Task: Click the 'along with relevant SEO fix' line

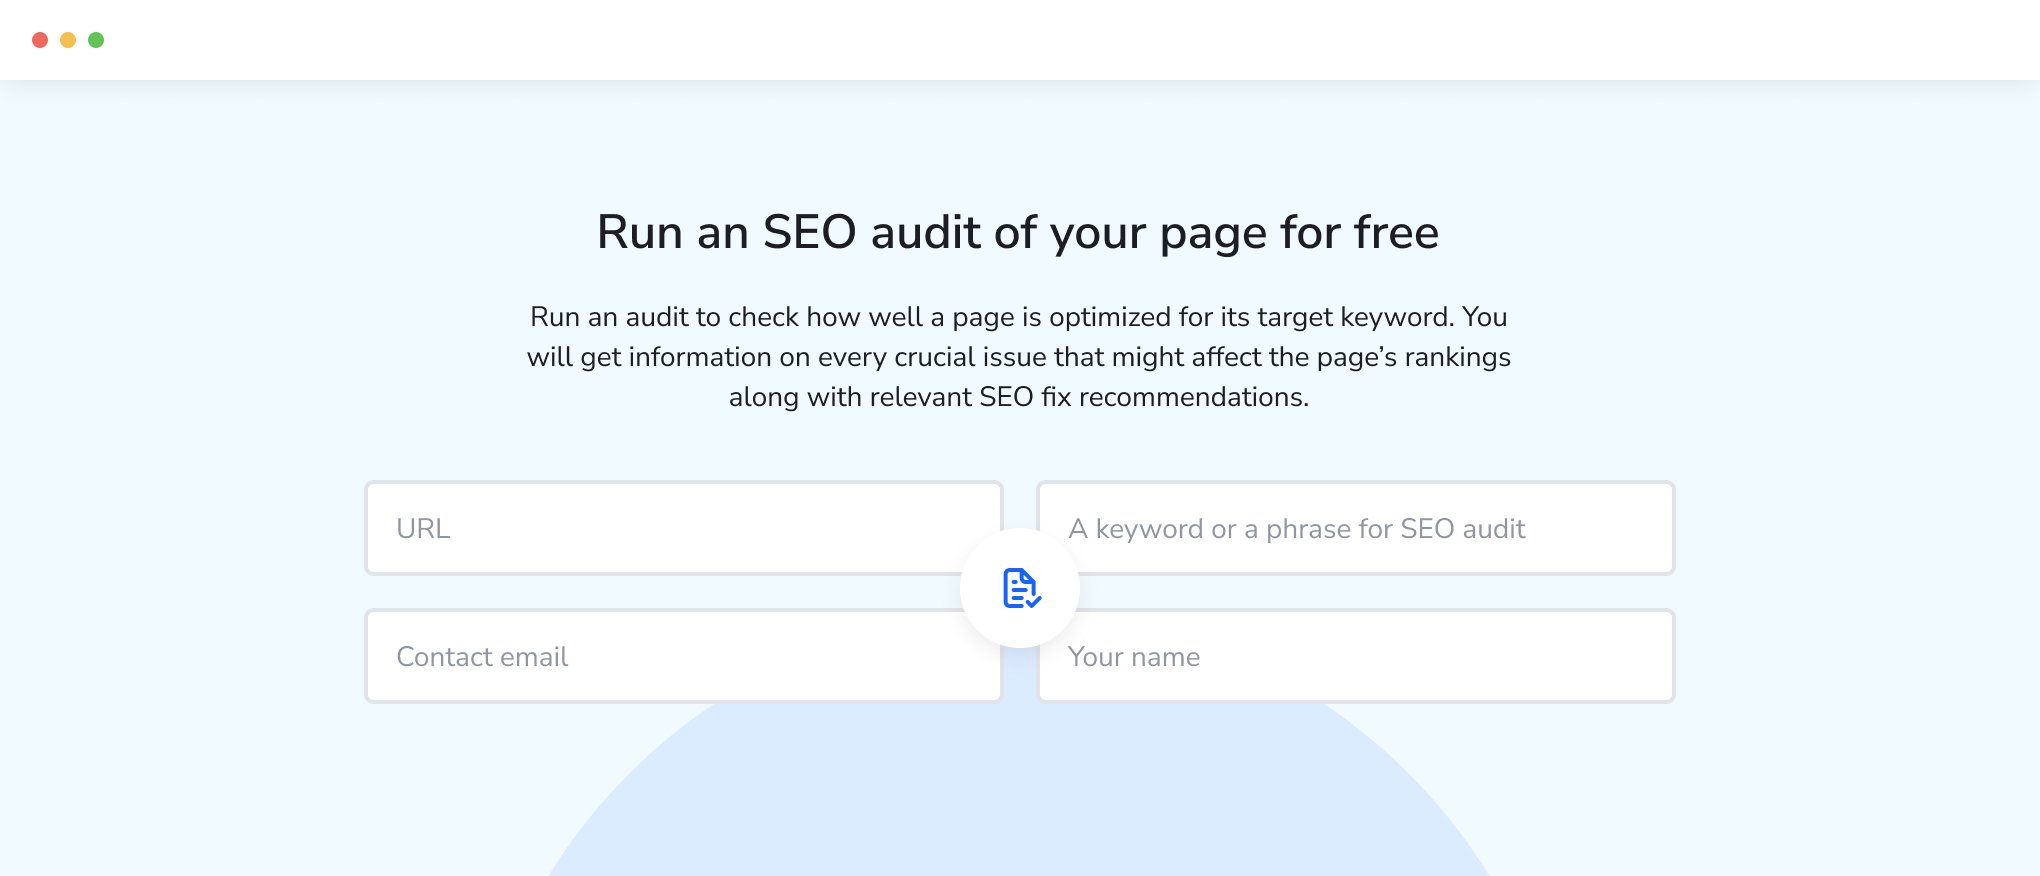Action: pyautogui.click(x=1019, y=397)
